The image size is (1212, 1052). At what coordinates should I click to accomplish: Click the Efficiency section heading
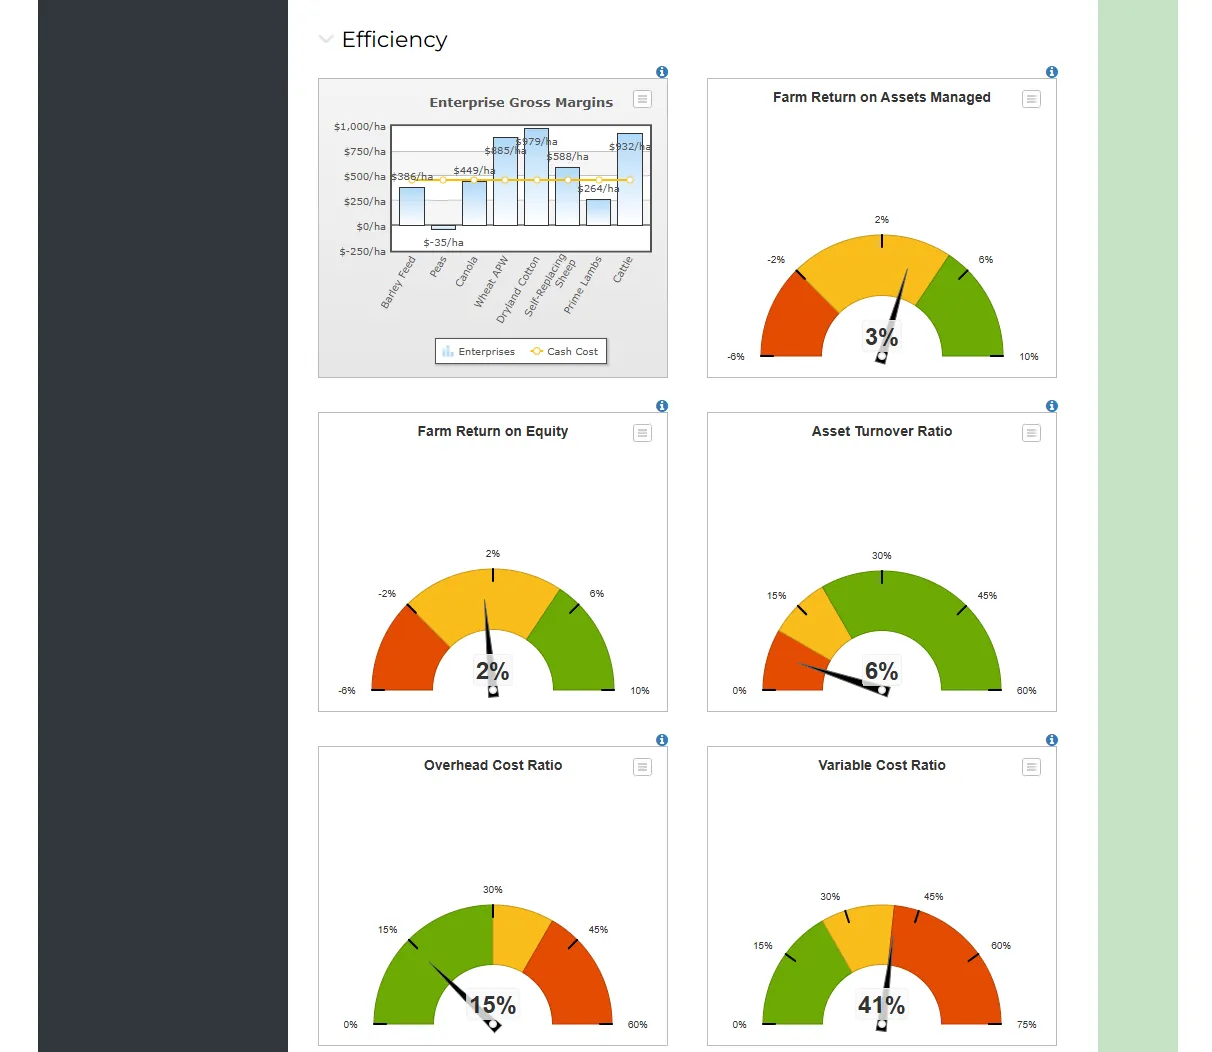(393, 39)
